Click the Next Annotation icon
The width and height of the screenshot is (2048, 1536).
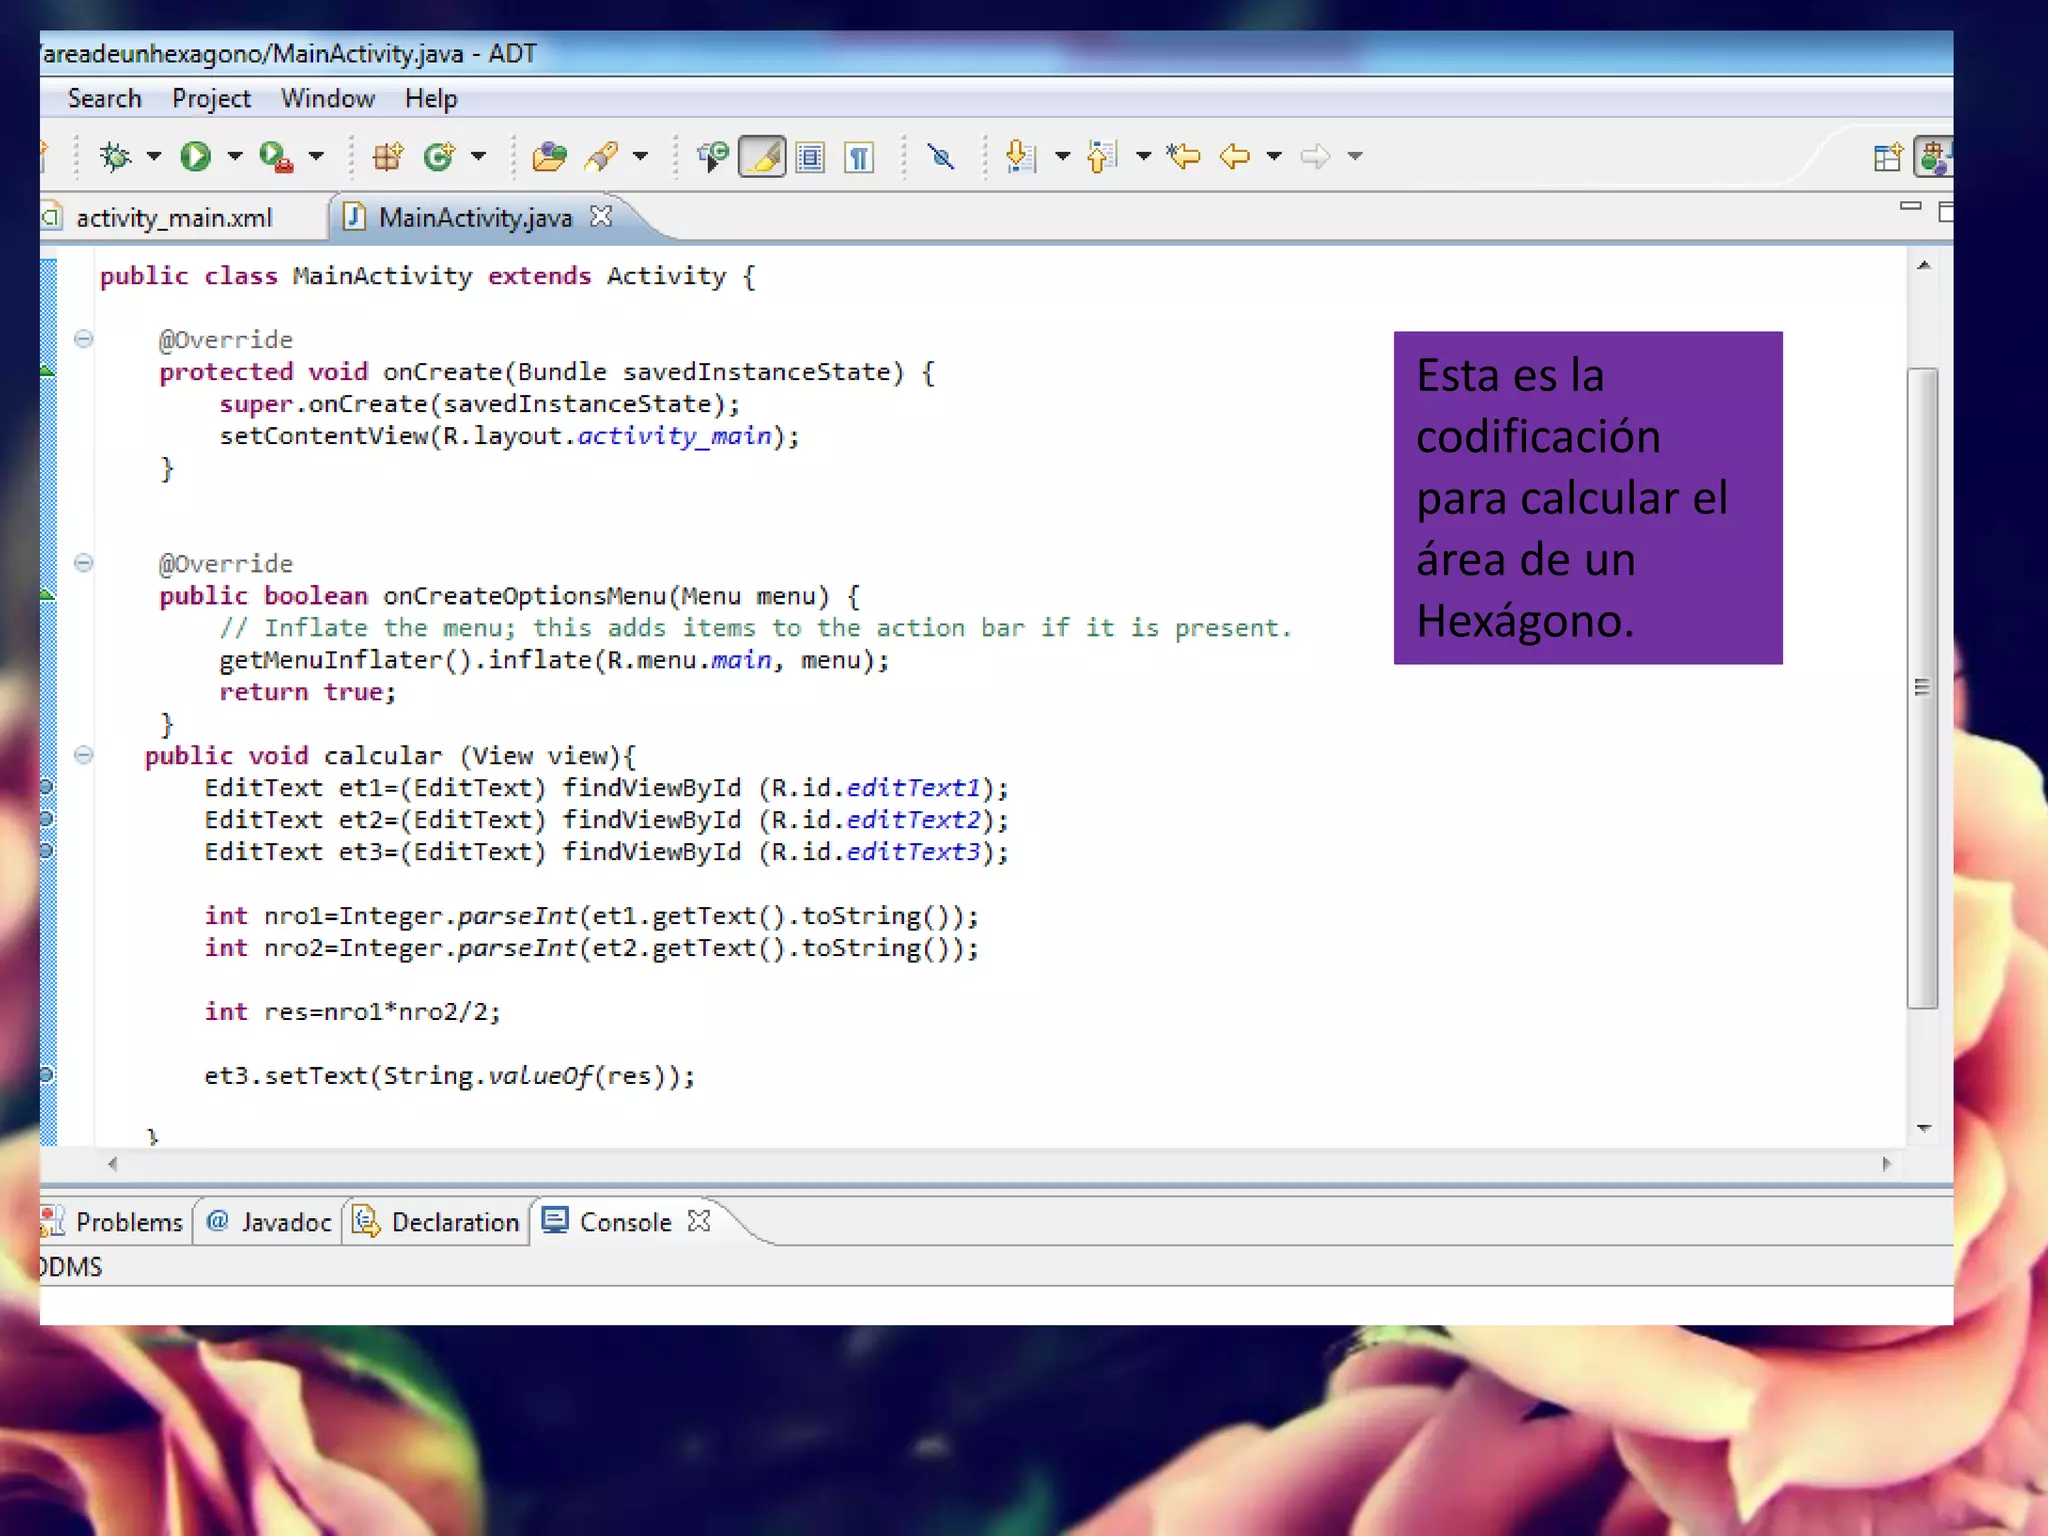coord(1019,156)
